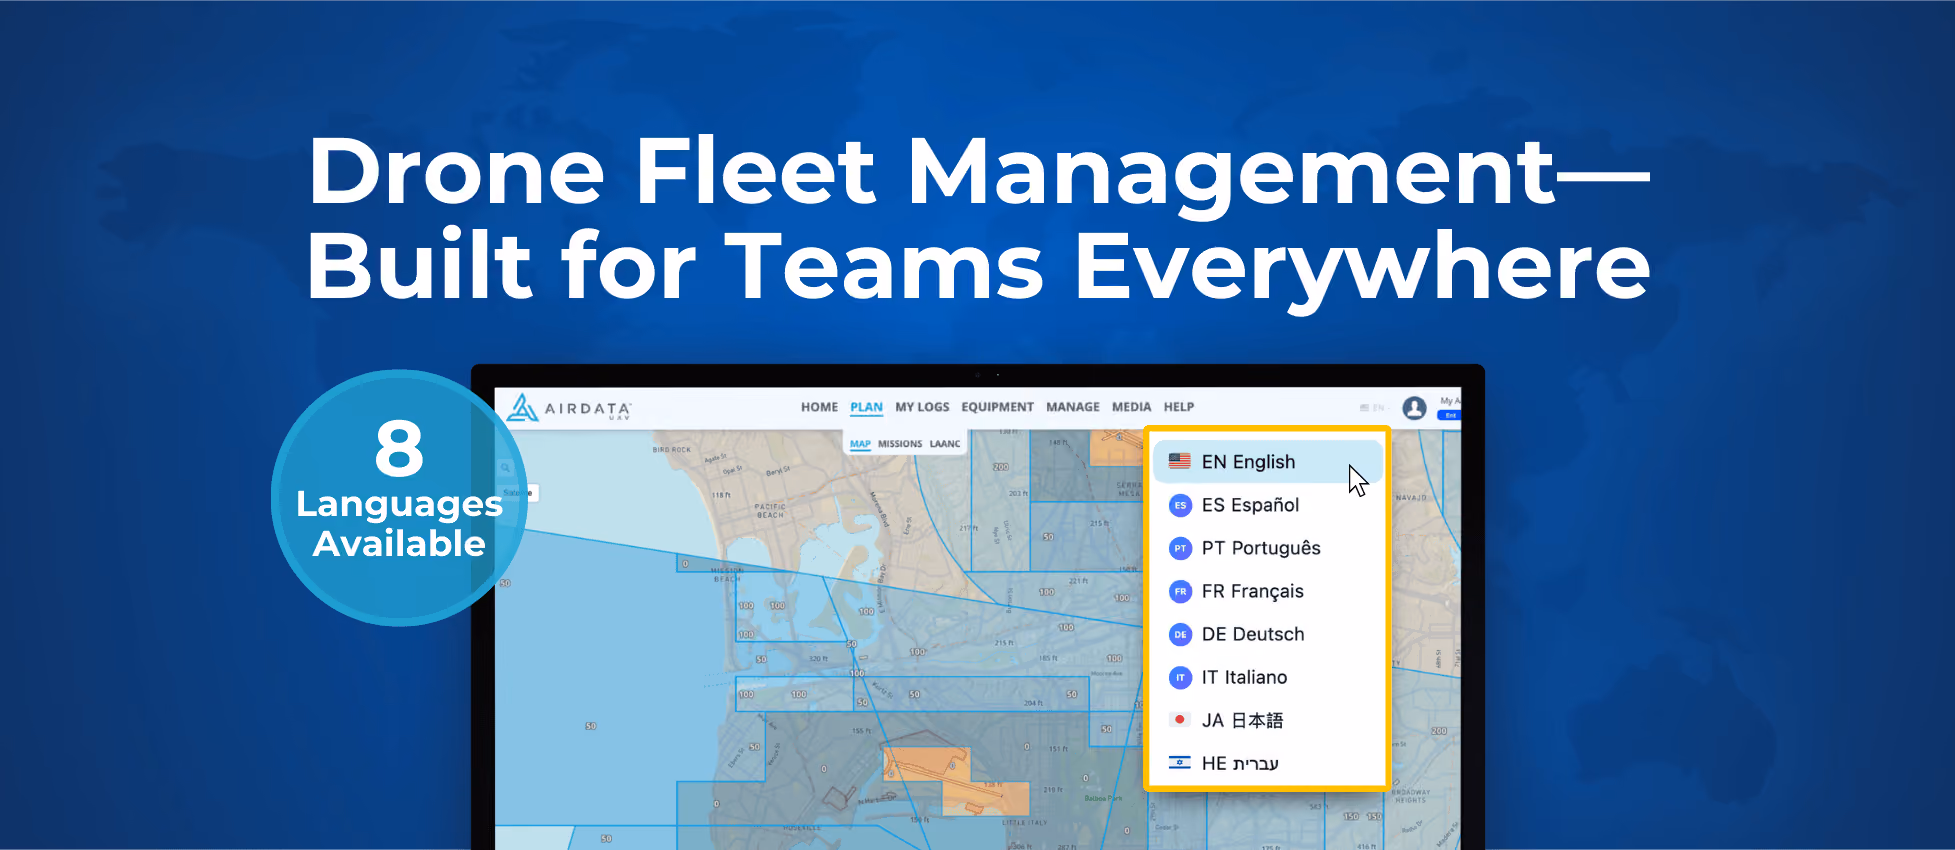Switch to the MISSIONS sub-tab
Image resolution: width=1955 pixels, height=850 pixels.
click(x=900, y=444)
